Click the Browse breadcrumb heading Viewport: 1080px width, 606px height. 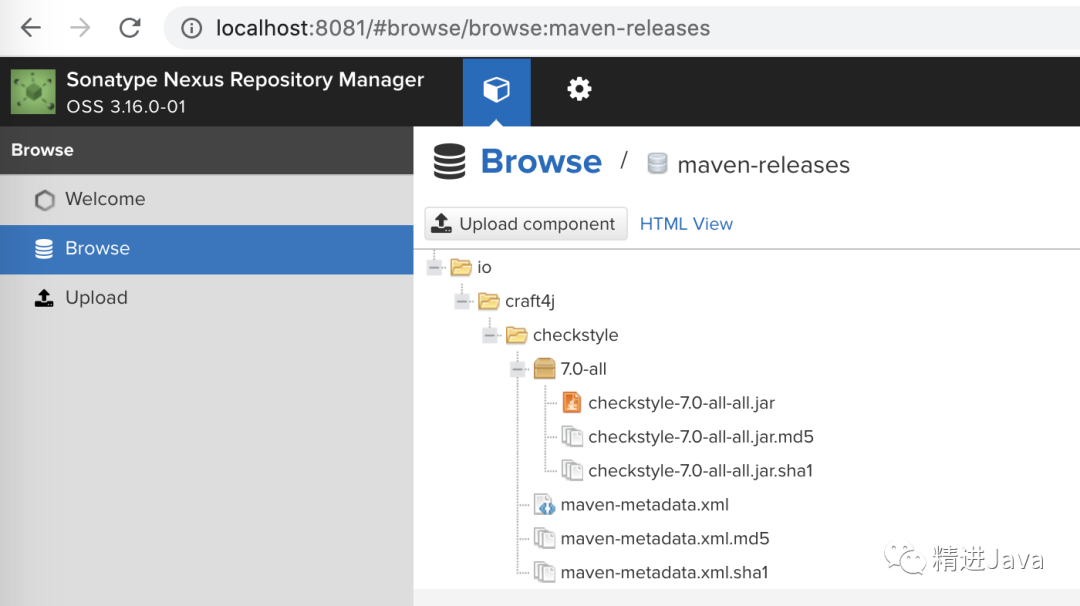tap(541, 162)
